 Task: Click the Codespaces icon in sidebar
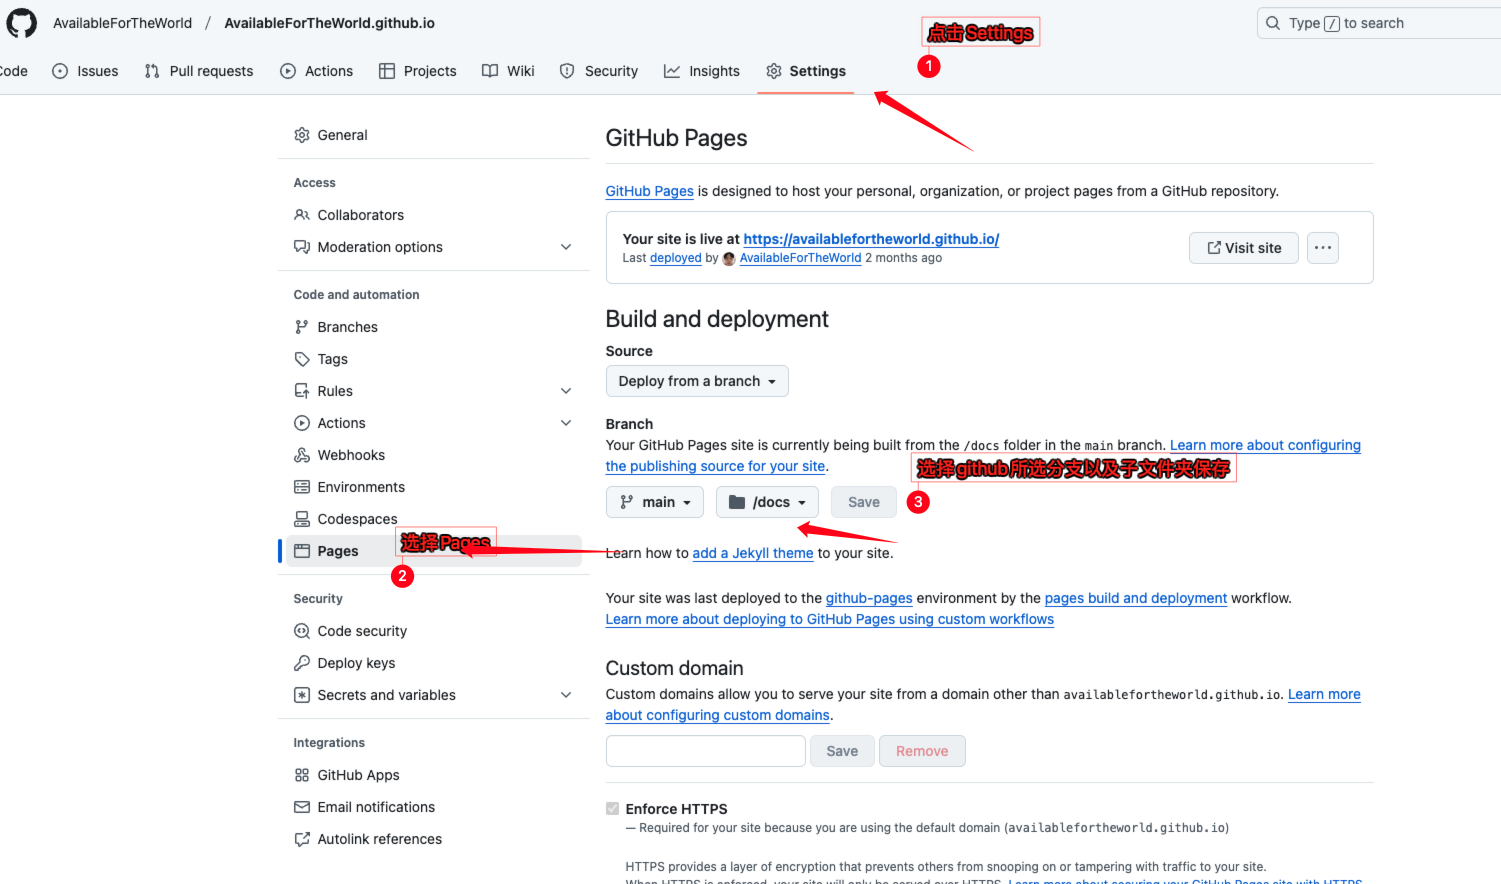[302, 519]
